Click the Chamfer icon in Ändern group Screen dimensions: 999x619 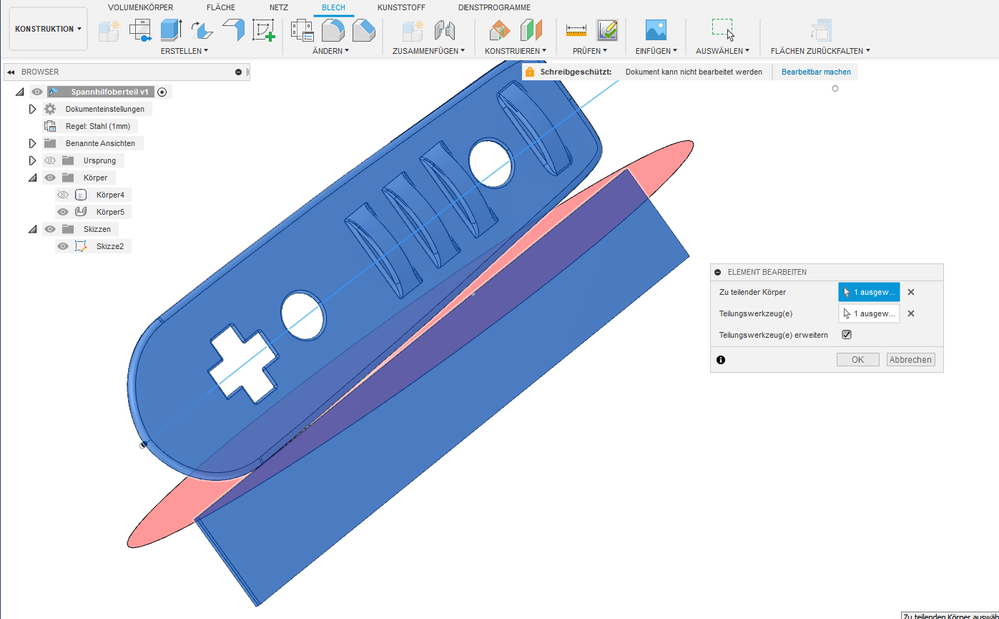point(363,30)
